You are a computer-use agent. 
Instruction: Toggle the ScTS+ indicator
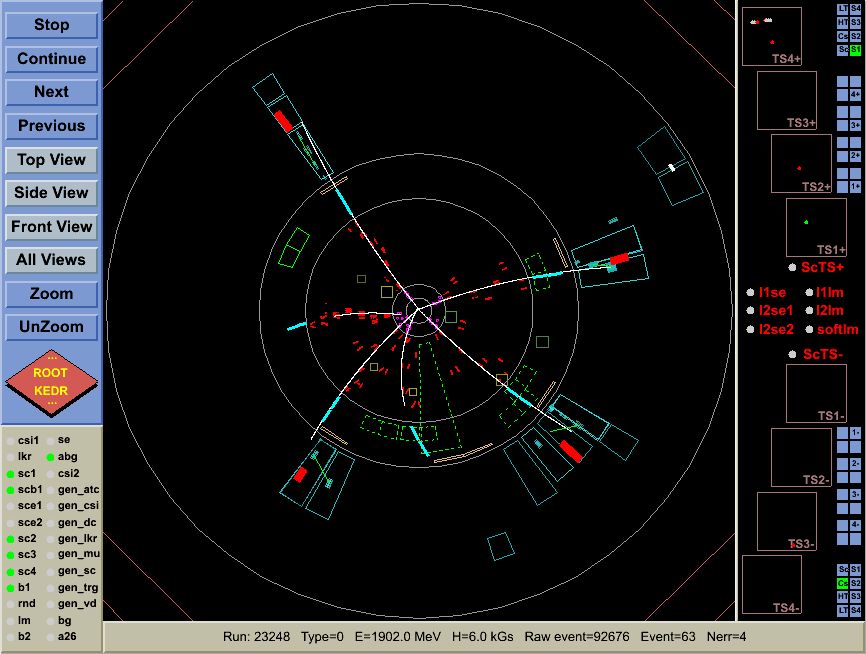pyautogui.click(x=792, y=268)
